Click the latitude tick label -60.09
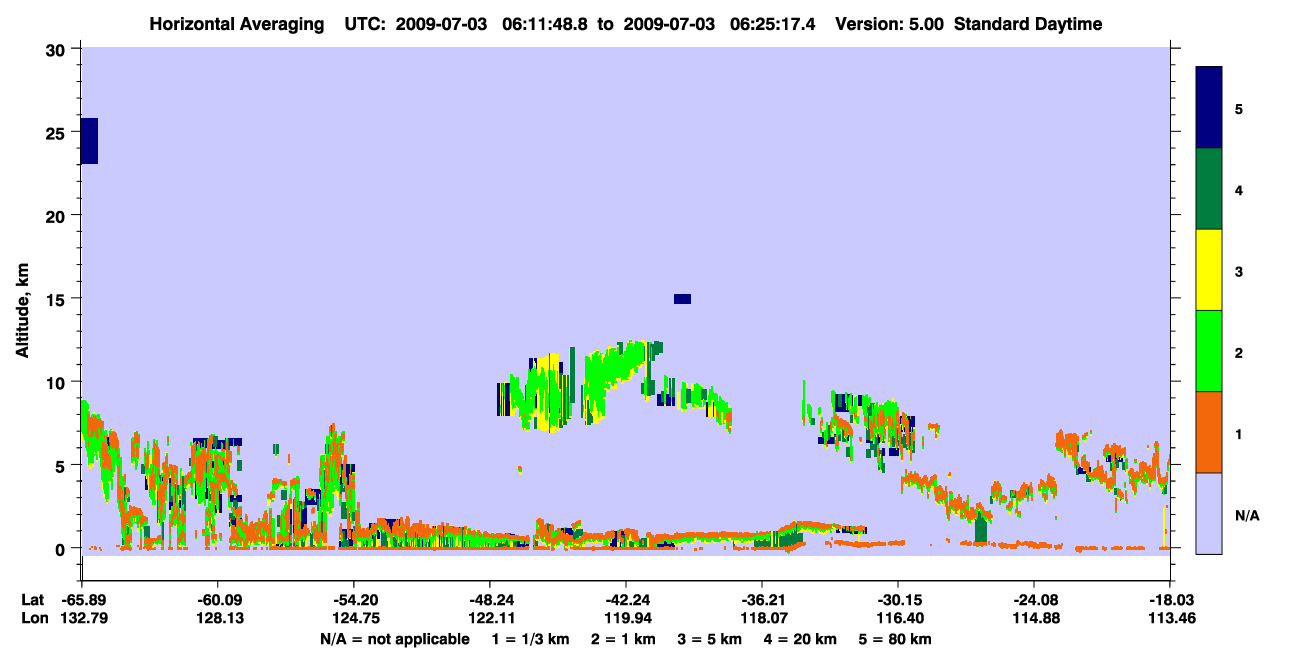1300x667 pixels. coord(217,600)
